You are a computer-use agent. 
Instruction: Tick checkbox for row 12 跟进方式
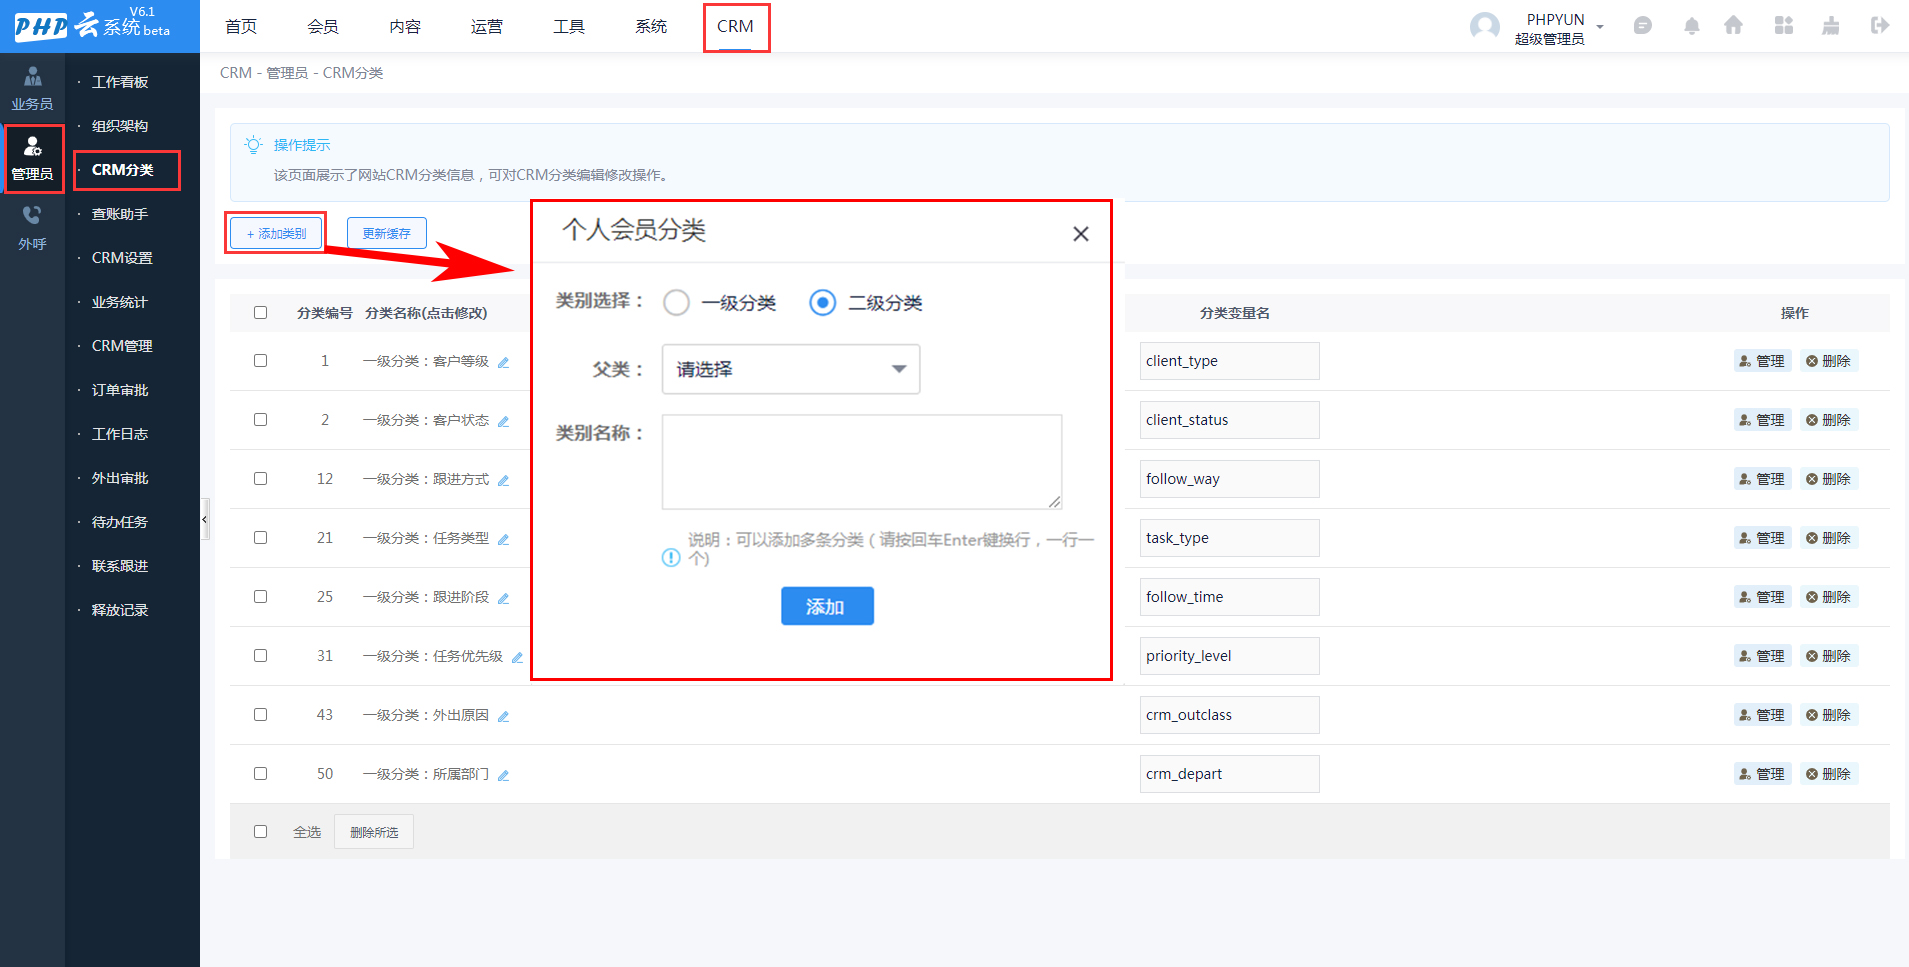click(260, 479)
